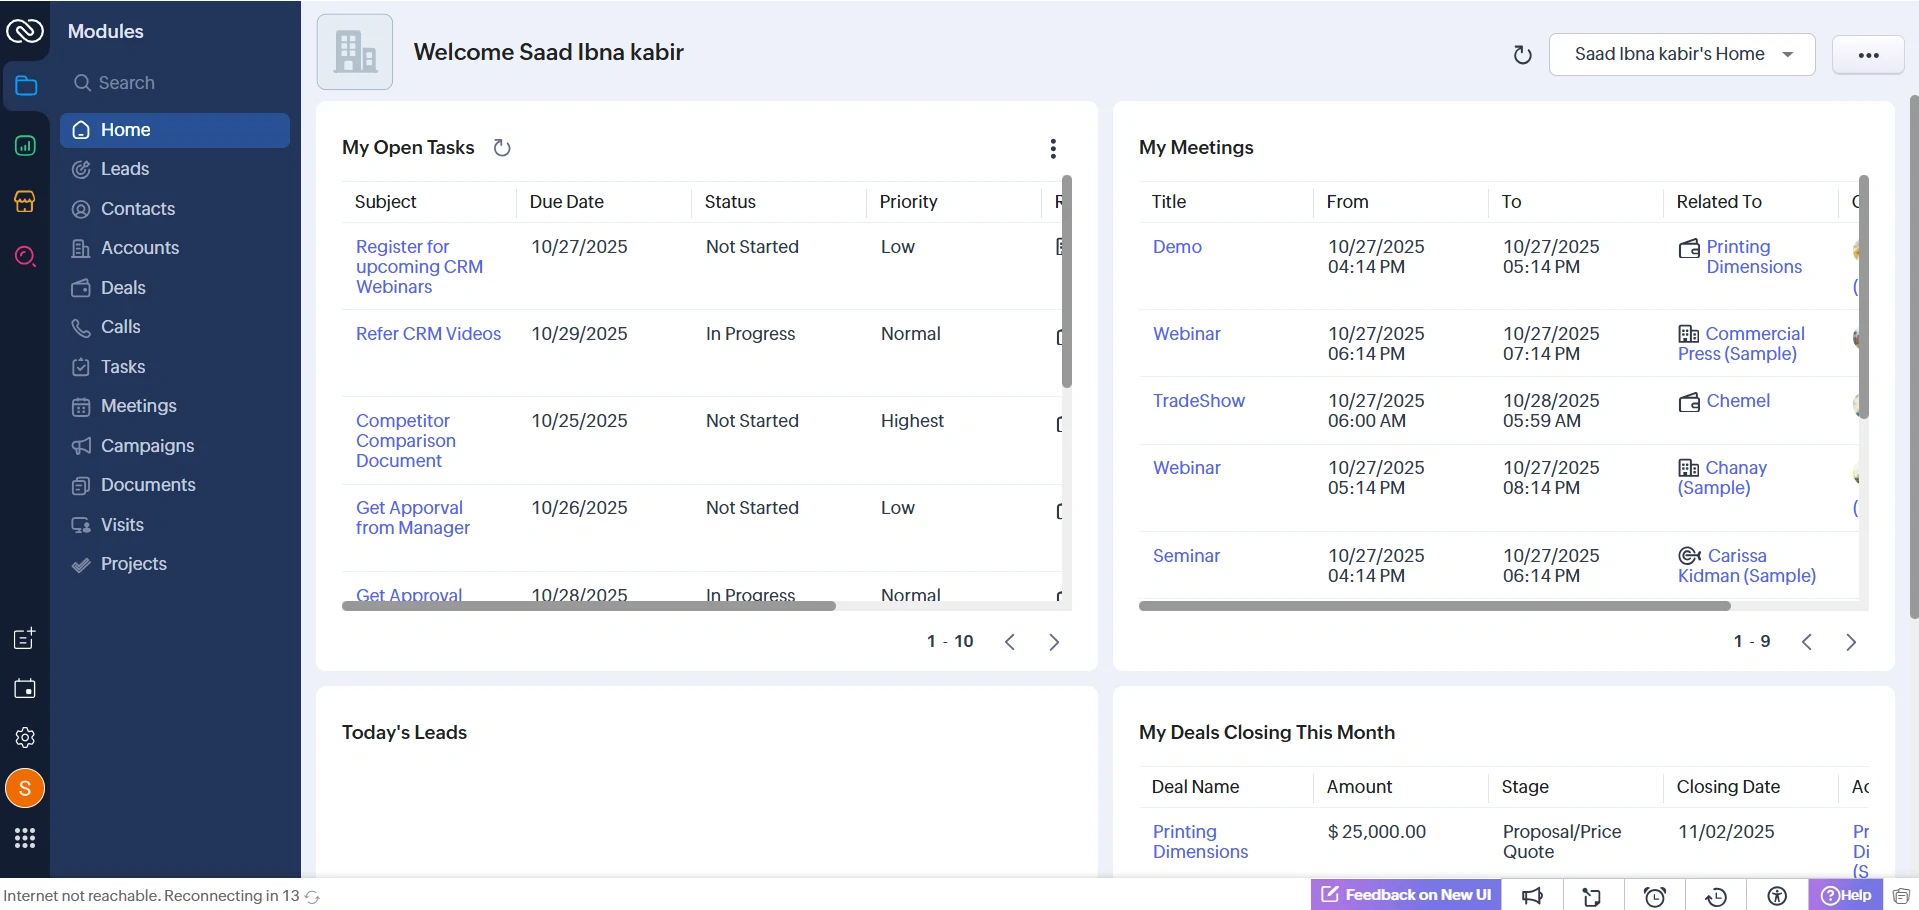Open the Printing Dimensions deal link
Image resolution: width=1919 pixels, height=910 pixels.
click(1199, 841)
